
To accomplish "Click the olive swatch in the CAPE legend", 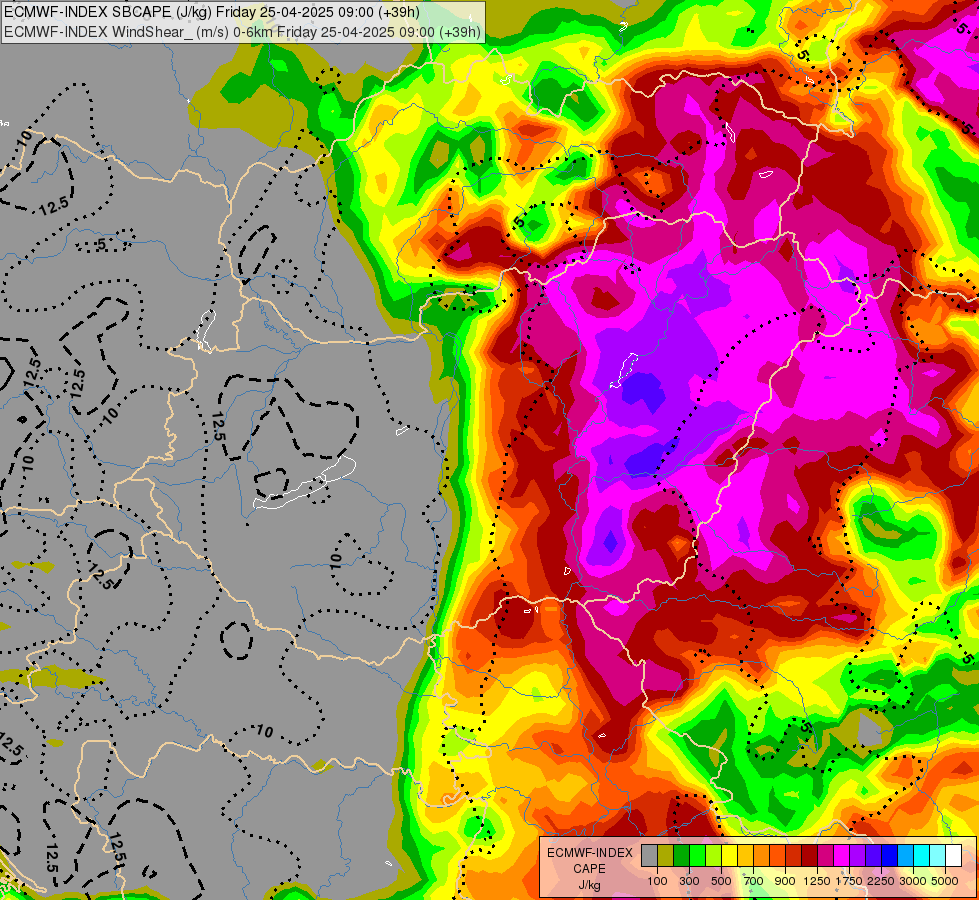I will pyautogui.click(x=666, y=856).
